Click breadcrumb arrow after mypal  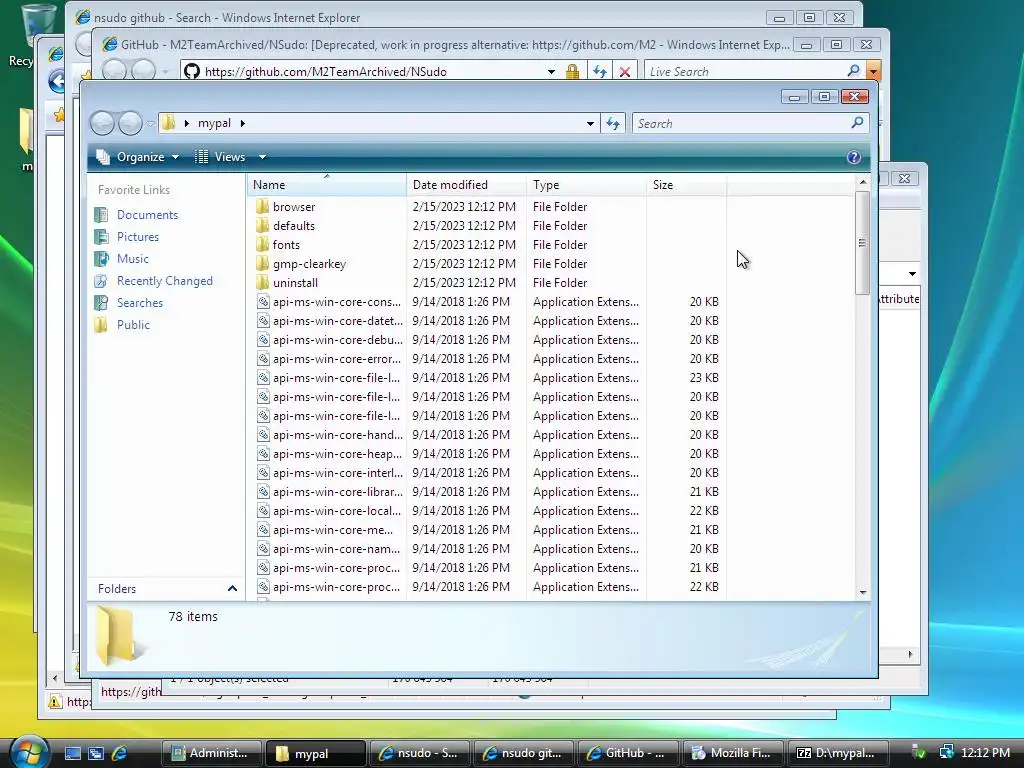[242, 123]
